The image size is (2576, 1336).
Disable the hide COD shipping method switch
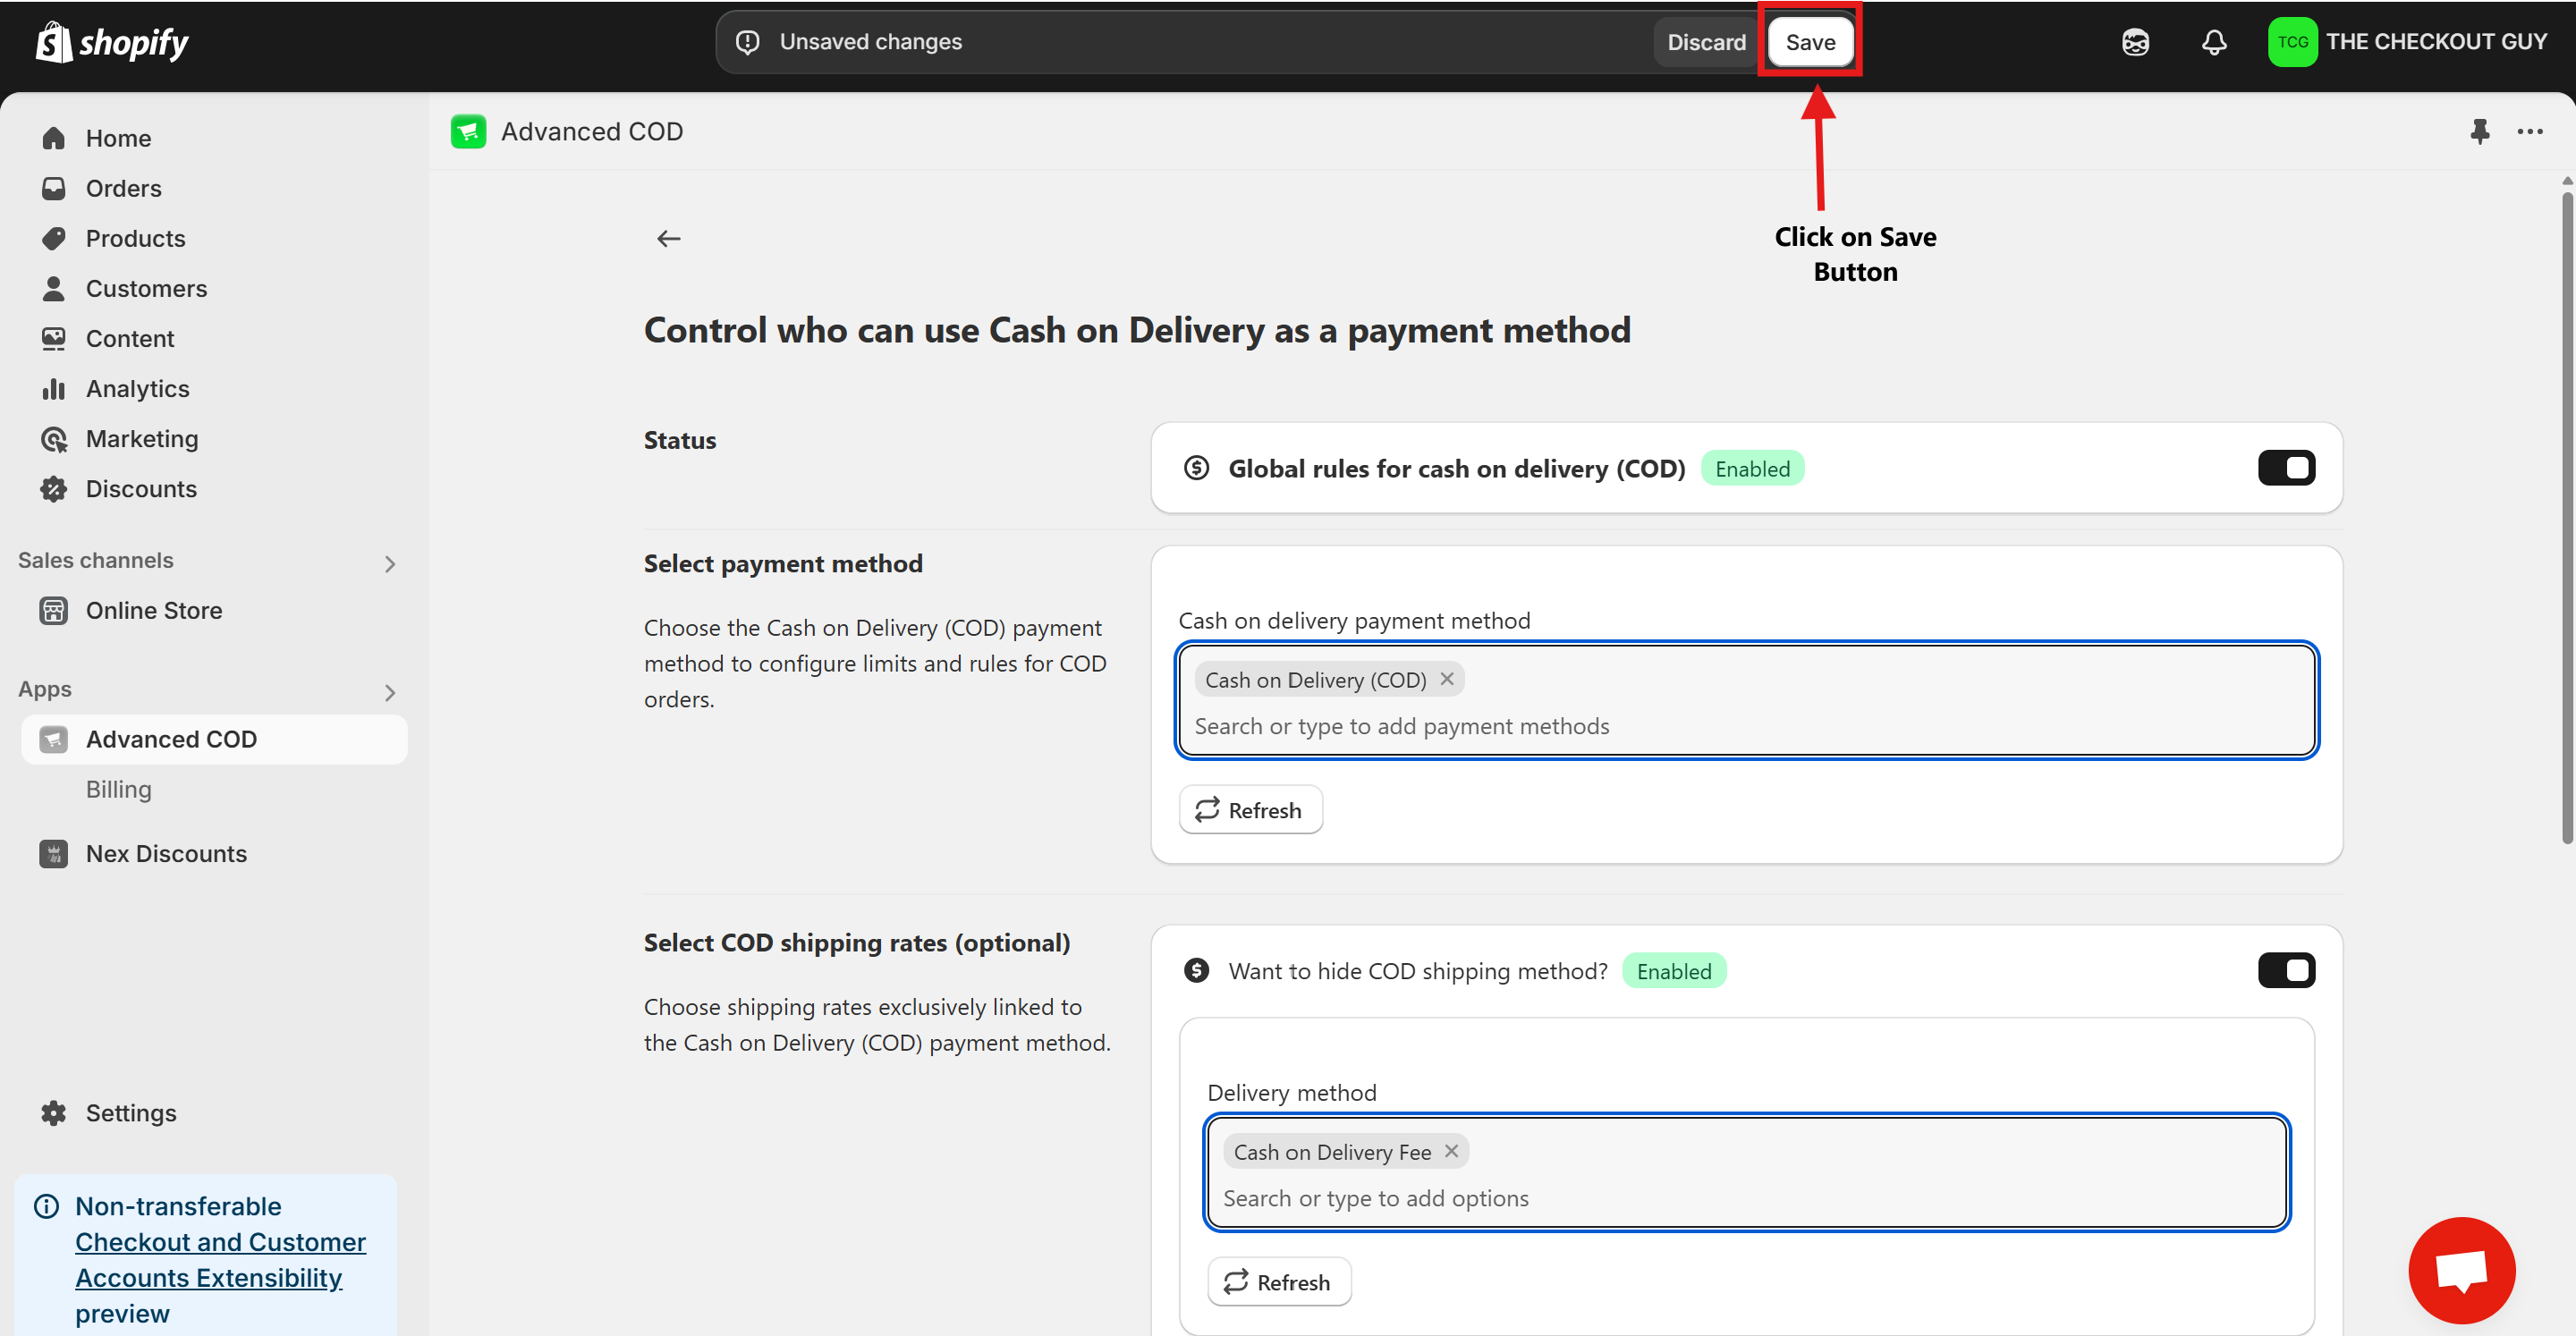coord(2285,970)
